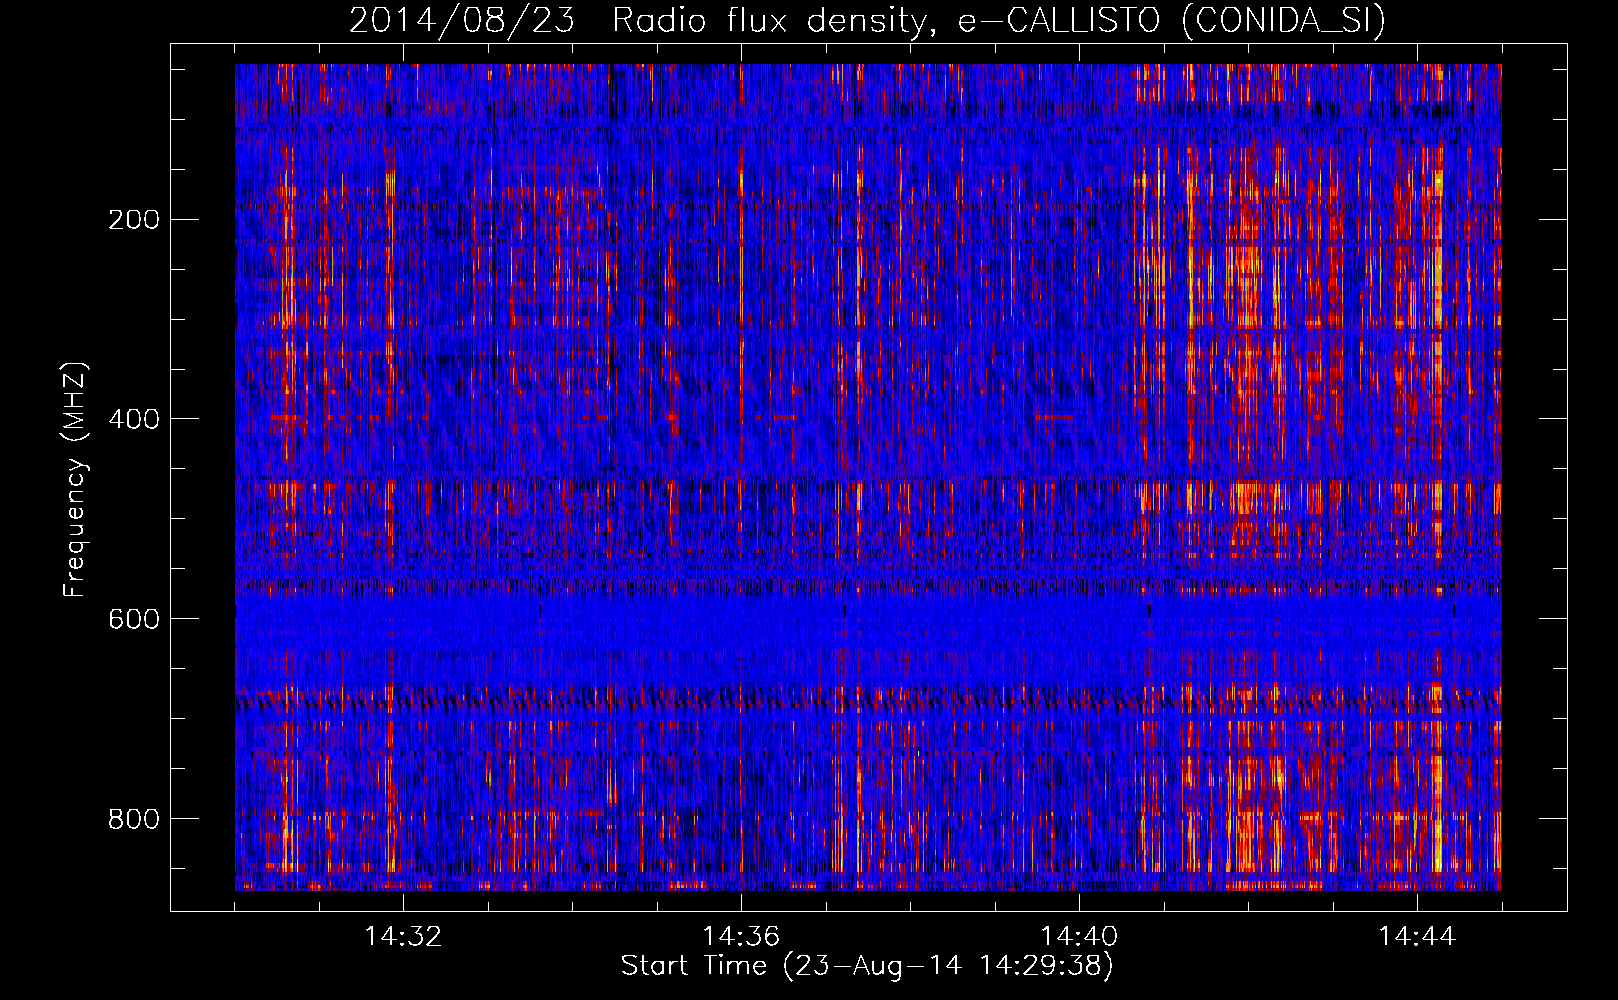Click the 800 frequency tick label

pos(134,819)
